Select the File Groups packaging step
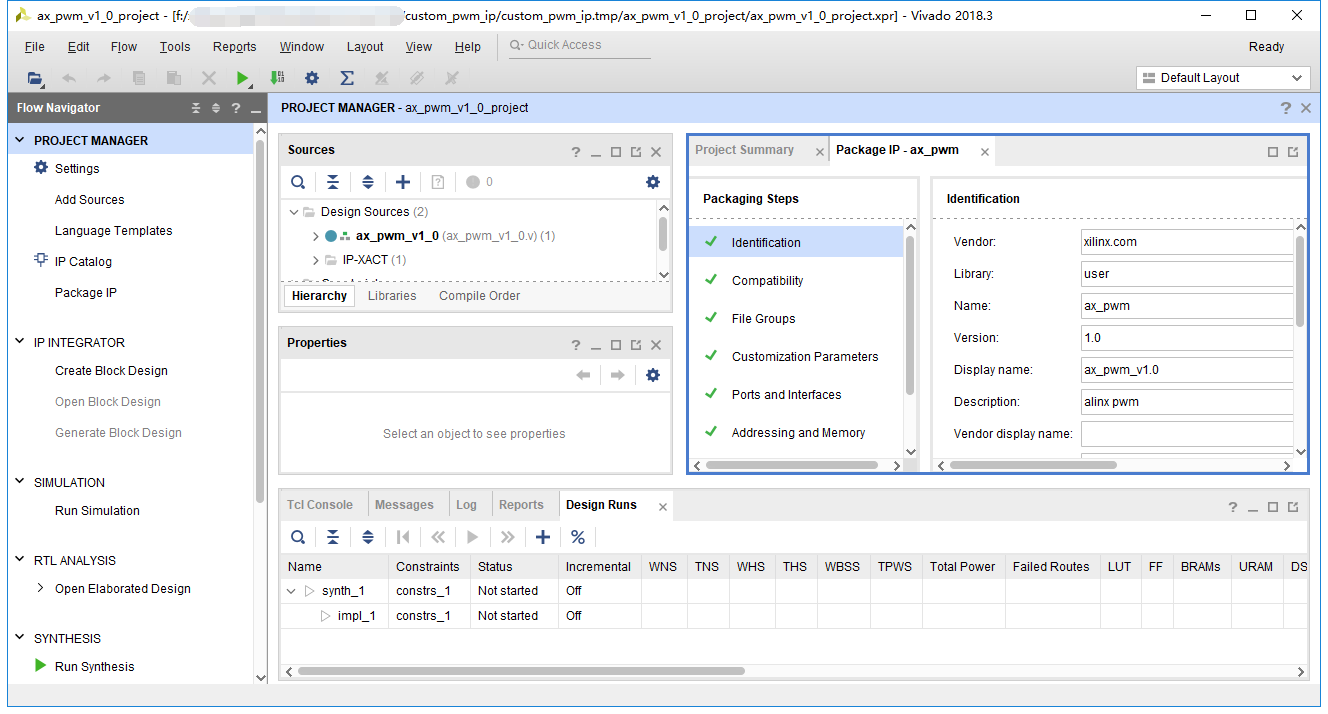The height and width of the screenshot is (714, 1328). pos(764,319)
